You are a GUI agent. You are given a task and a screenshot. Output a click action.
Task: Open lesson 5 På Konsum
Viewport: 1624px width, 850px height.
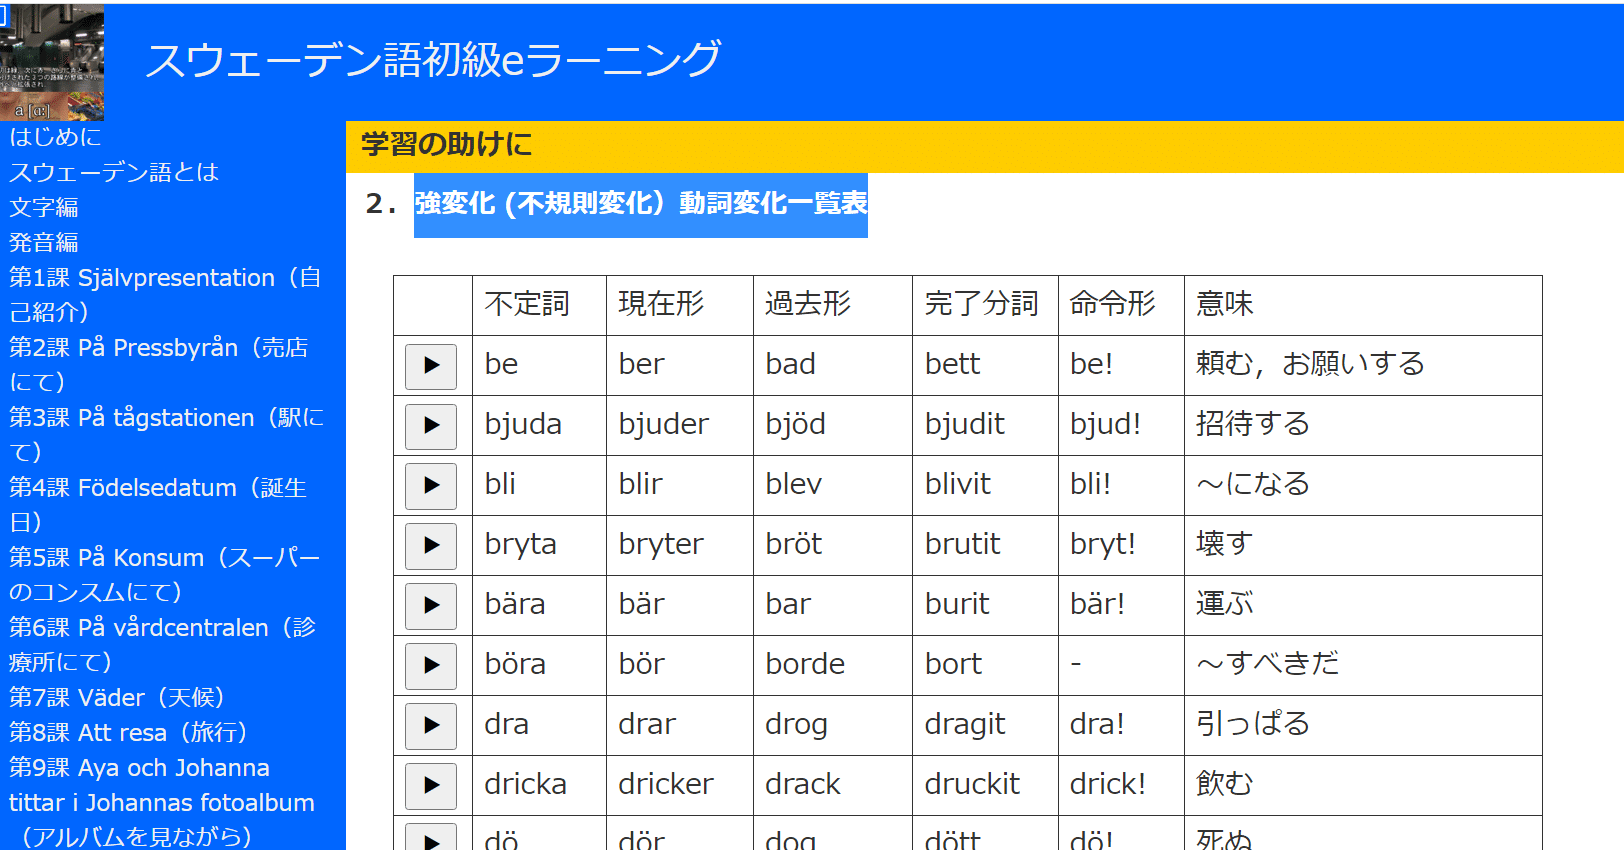pyautogui.click(x=164, y=558)
